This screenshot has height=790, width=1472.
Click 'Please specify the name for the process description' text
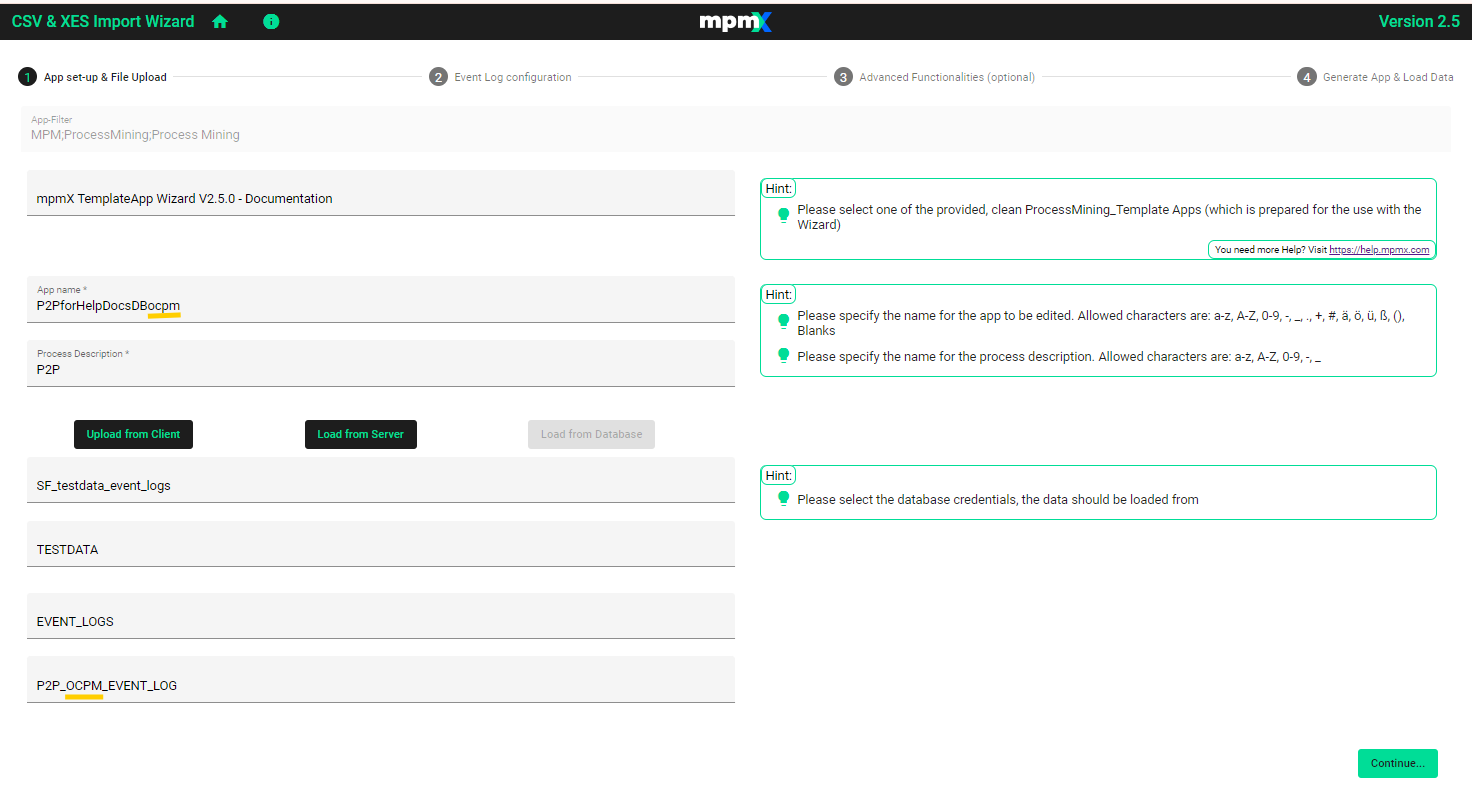(x=1059, y=356)
